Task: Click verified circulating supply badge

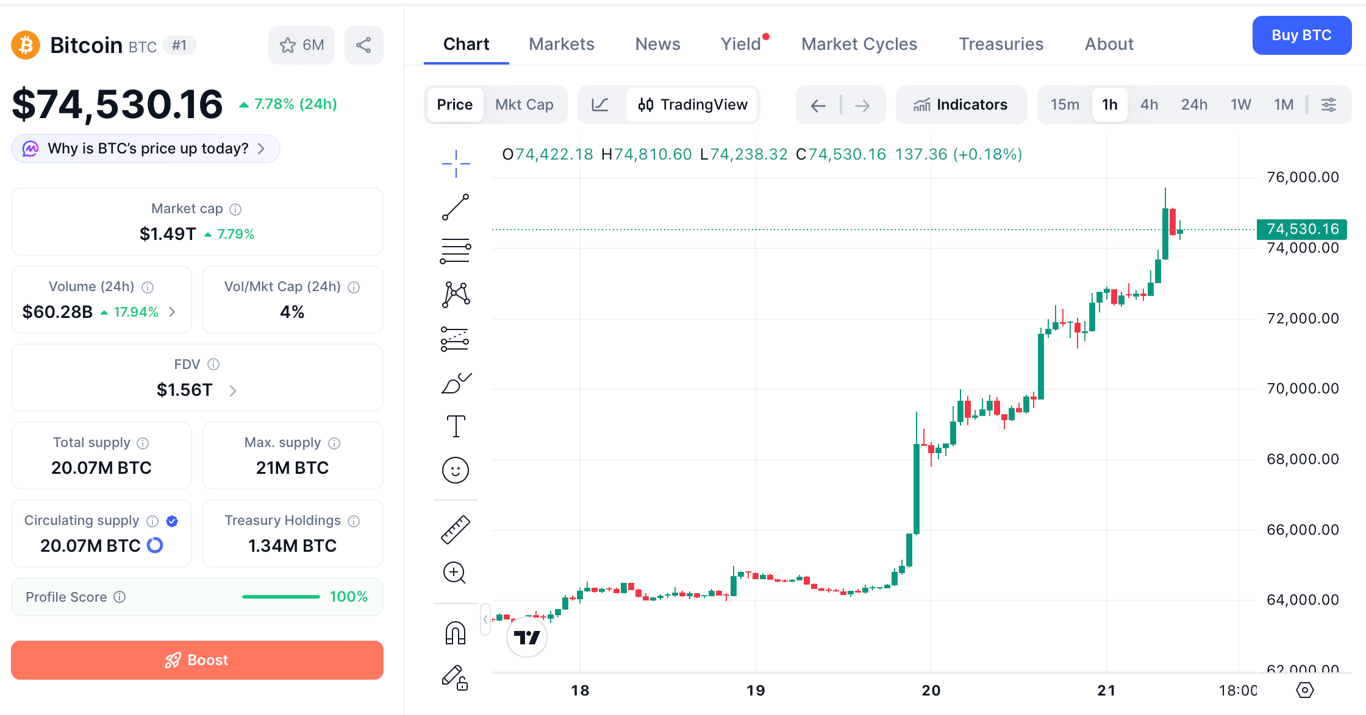Action: (172, 521)
